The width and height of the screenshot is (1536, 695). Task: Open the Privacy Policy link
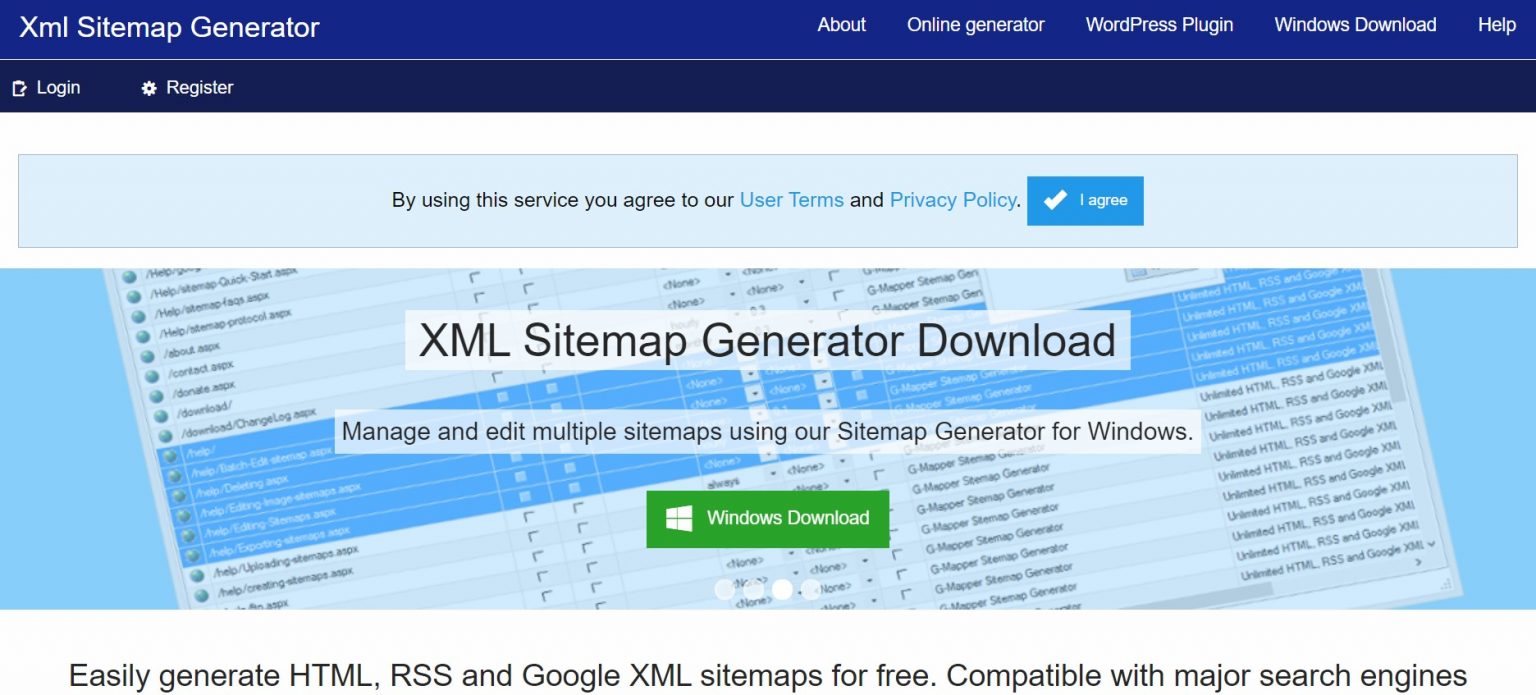click(x=952, y=200)
